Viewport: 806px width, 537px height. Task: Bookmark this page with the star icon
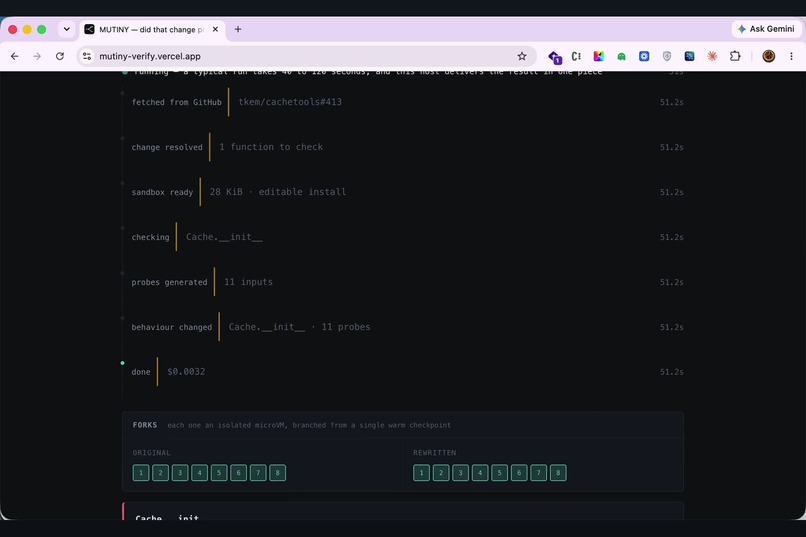pyautogui.click(x=522, y=56)
